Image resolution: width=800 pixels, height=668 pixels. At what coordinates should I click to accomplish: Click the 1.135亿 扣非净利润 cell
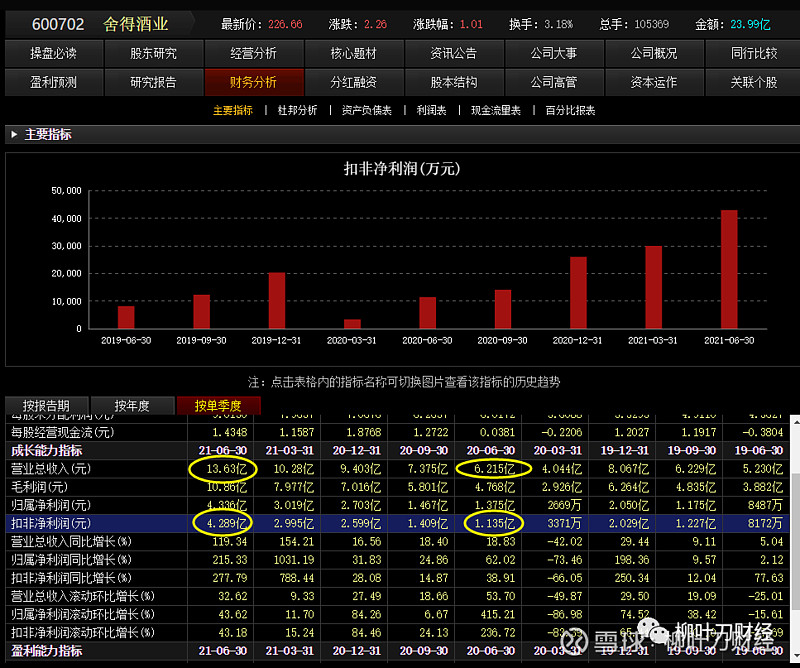495,524
